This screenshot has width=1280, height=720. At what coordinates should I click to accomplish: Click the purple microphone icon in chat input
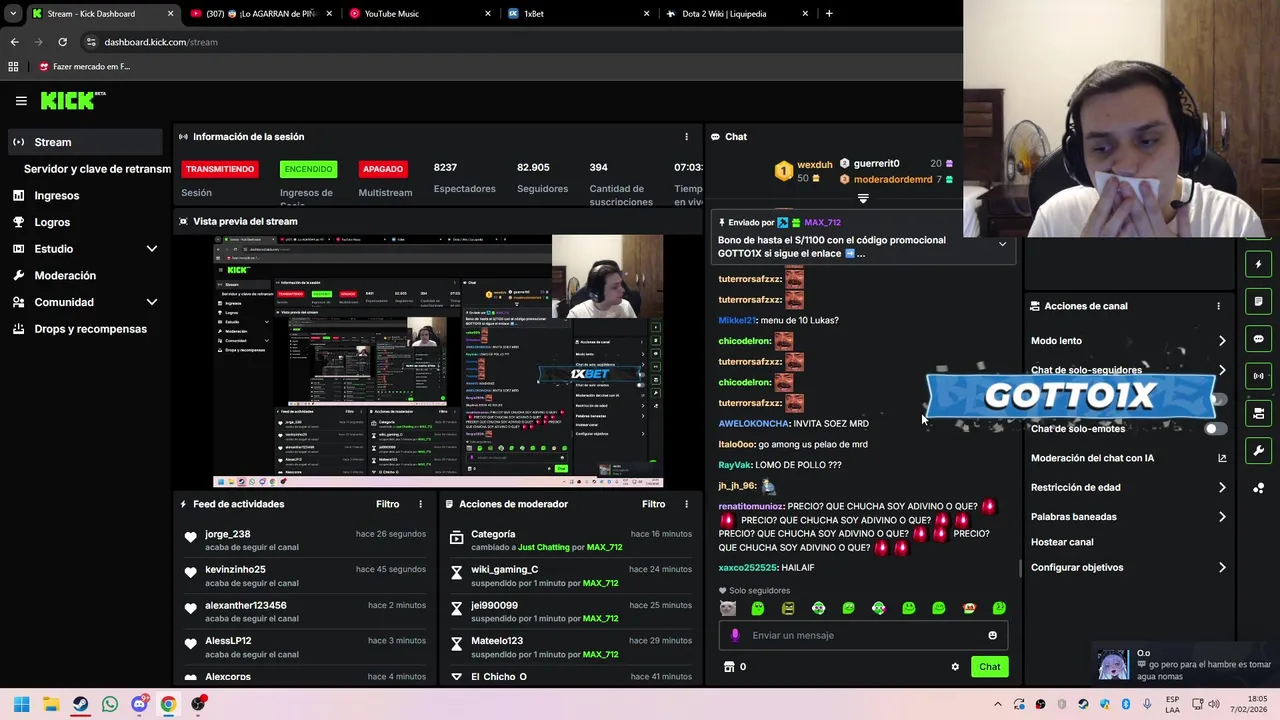coord(735,635)
